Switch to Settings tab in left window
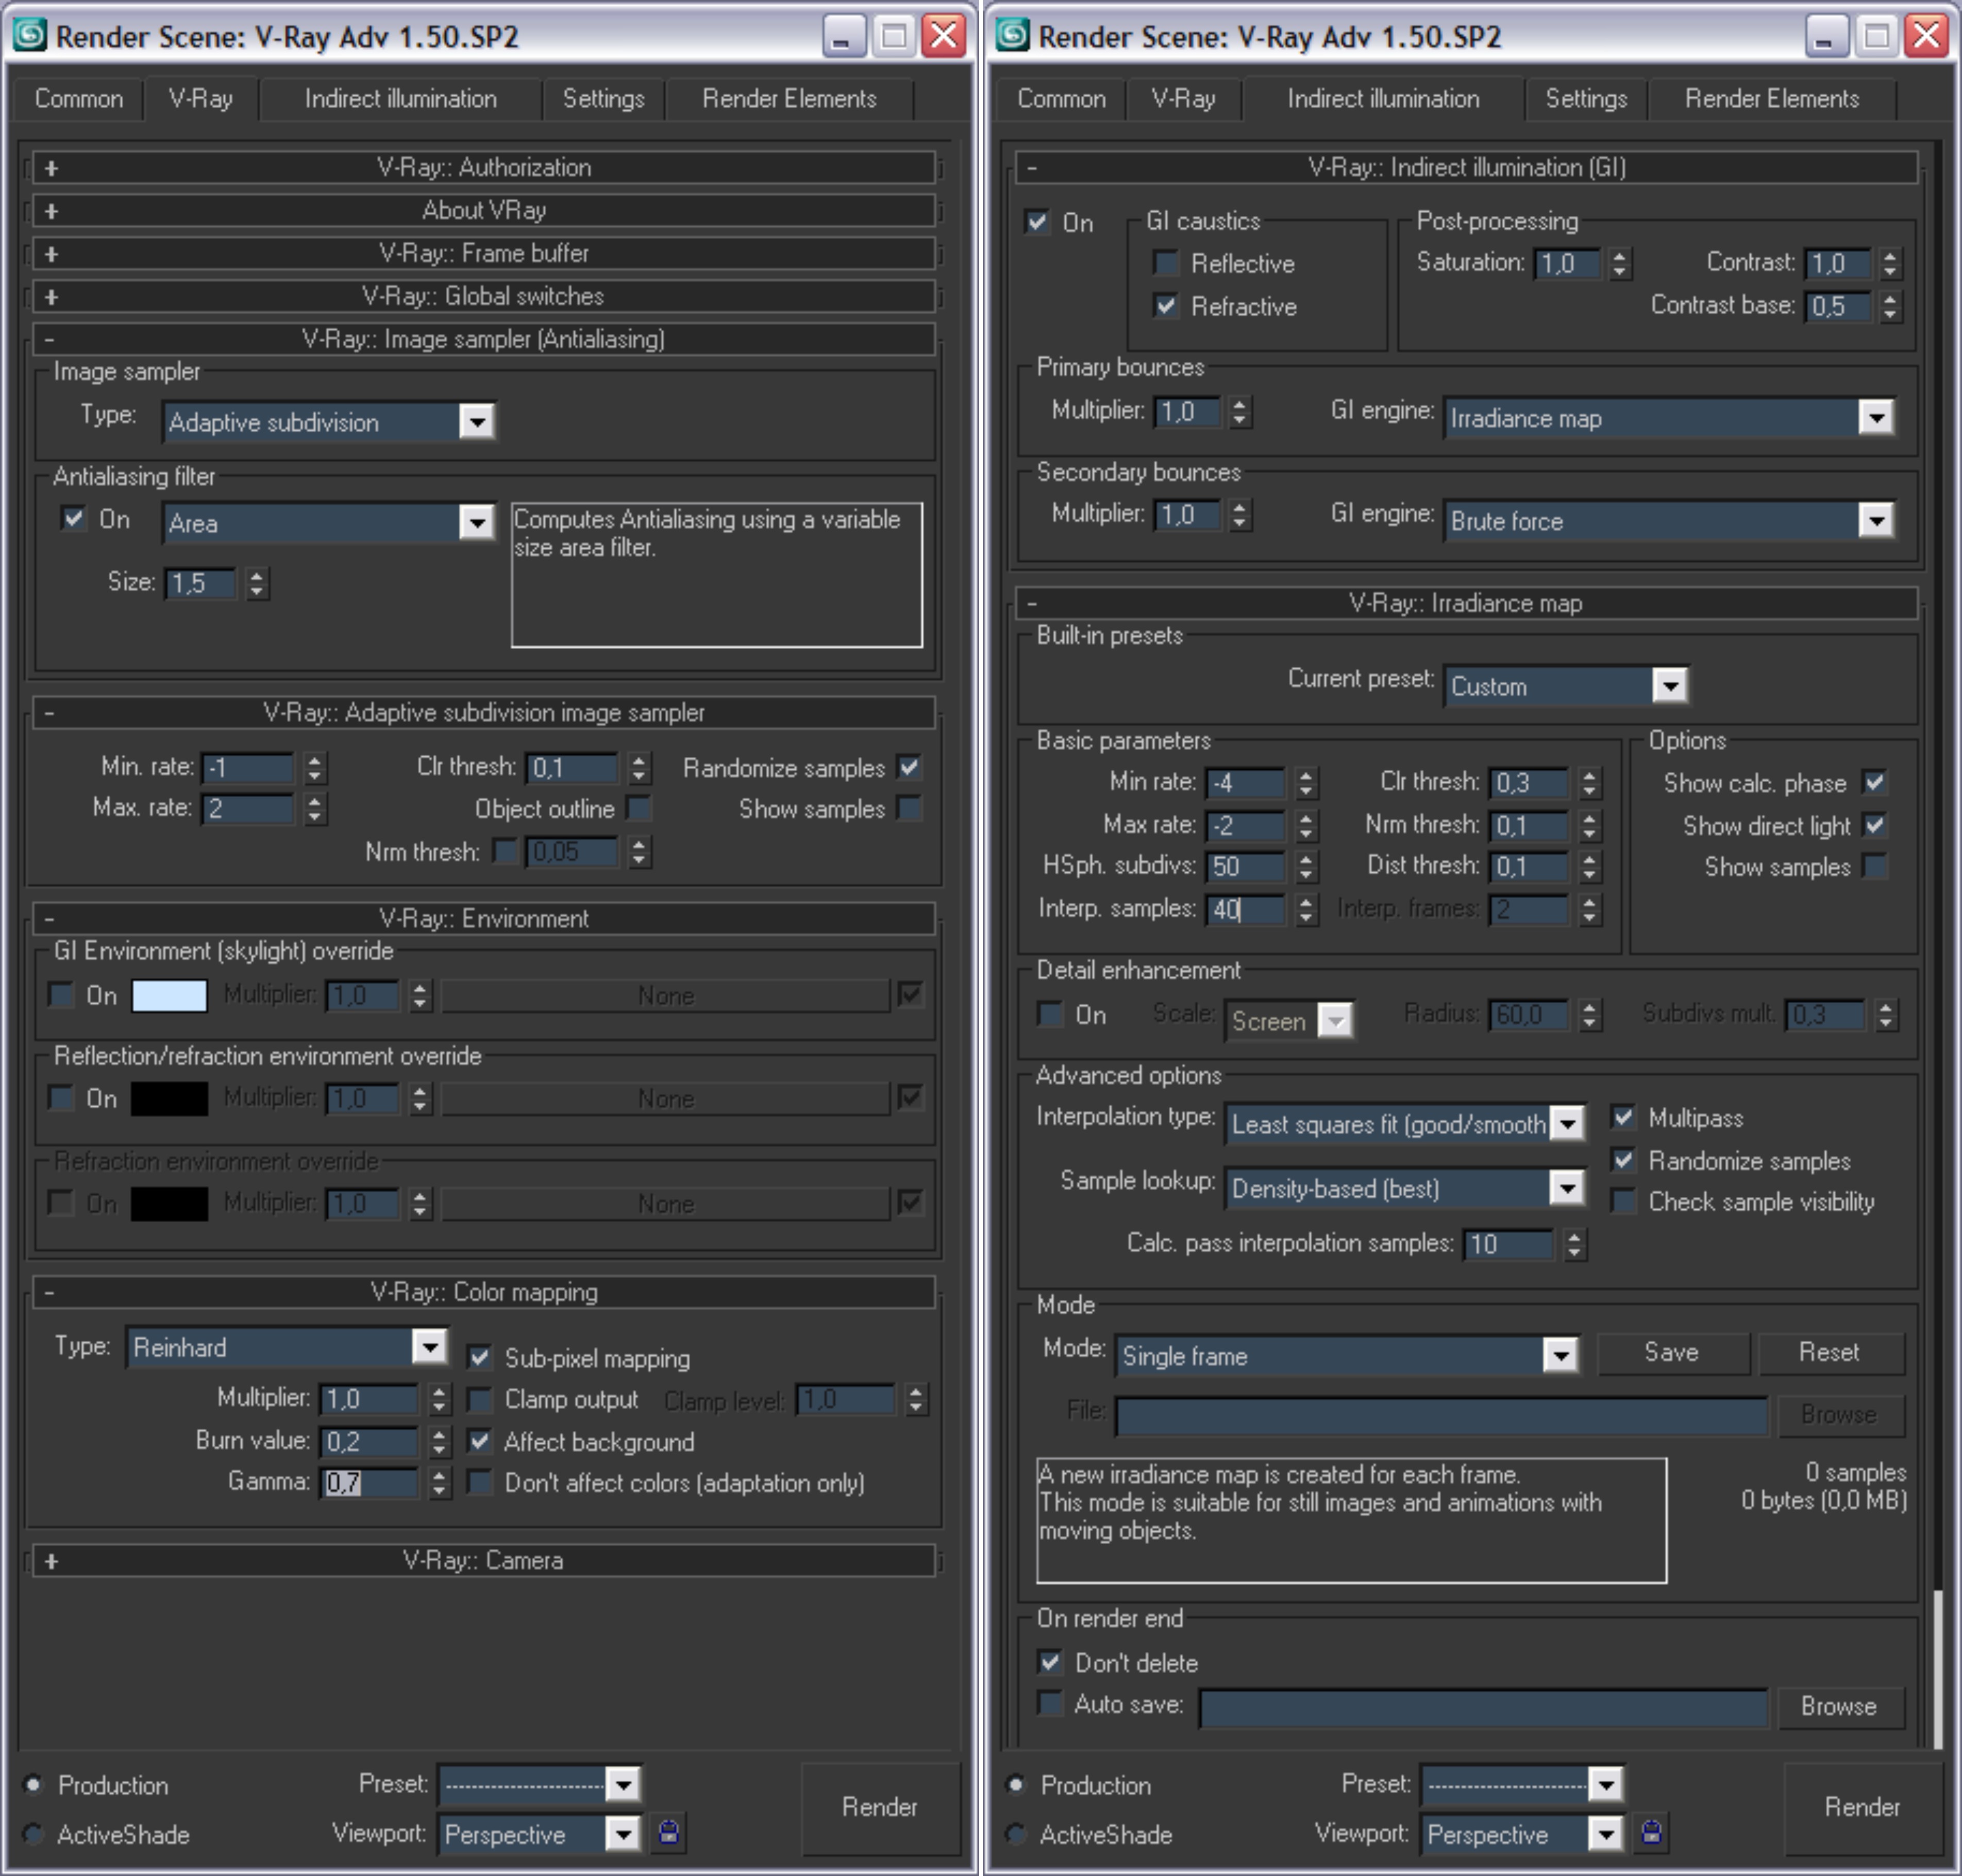The height and width of the screenshot is (1876, 1962). point(603,99)
